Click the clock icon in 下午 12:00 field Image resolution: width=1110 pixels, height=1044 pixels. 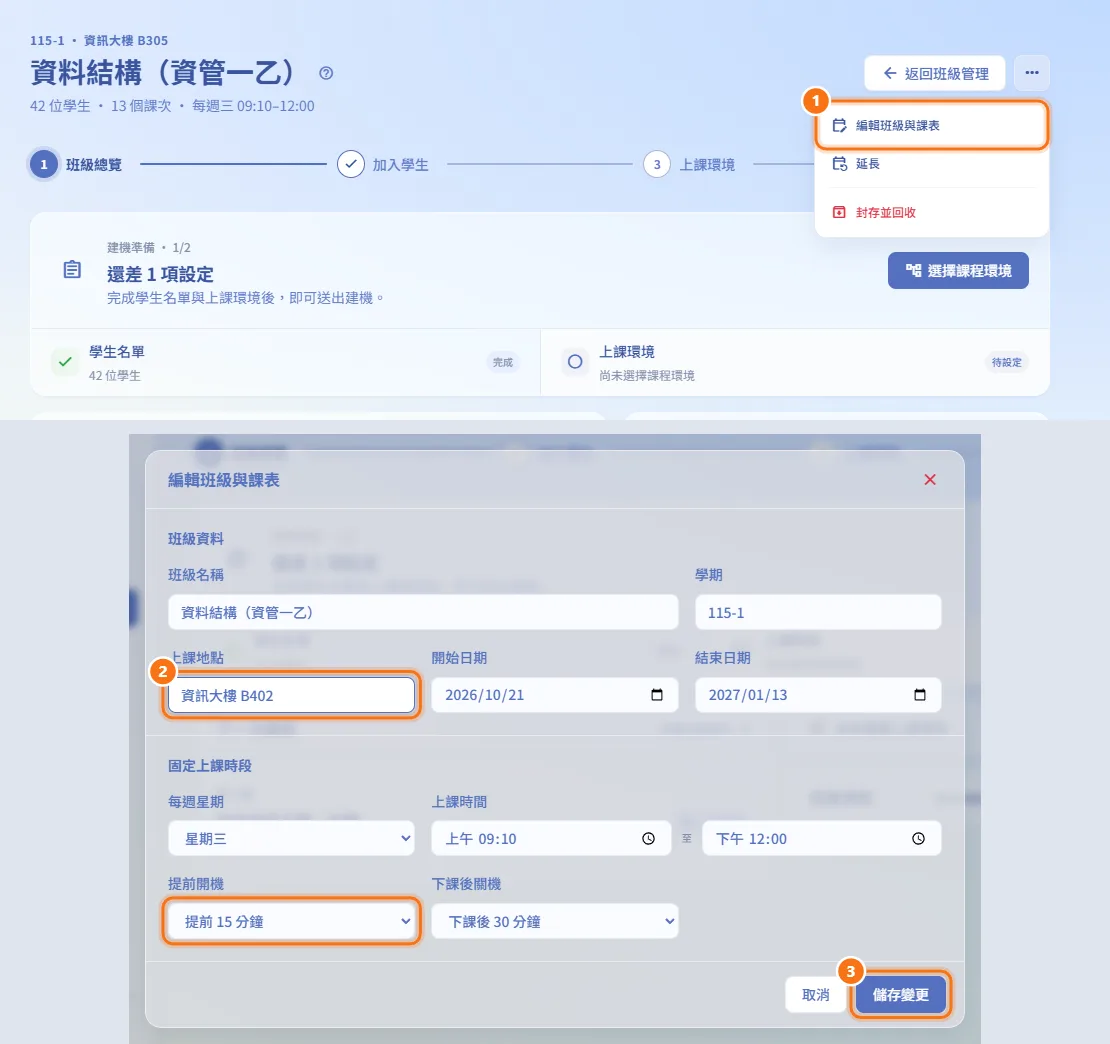point(918,839)
